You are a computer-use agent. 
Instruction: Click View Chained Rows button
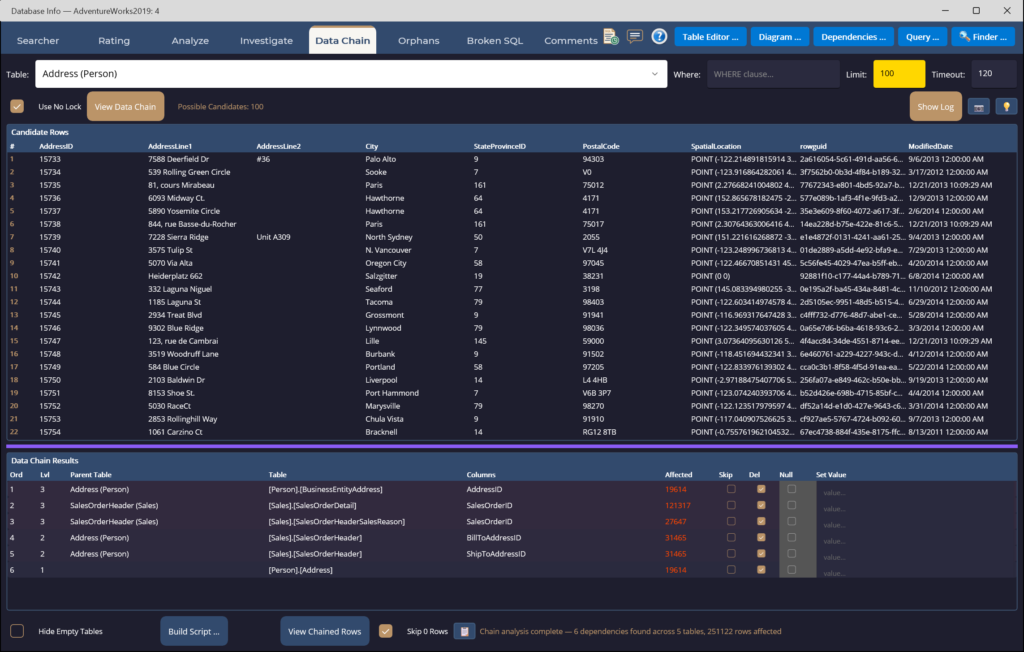(x=325, y=631)
